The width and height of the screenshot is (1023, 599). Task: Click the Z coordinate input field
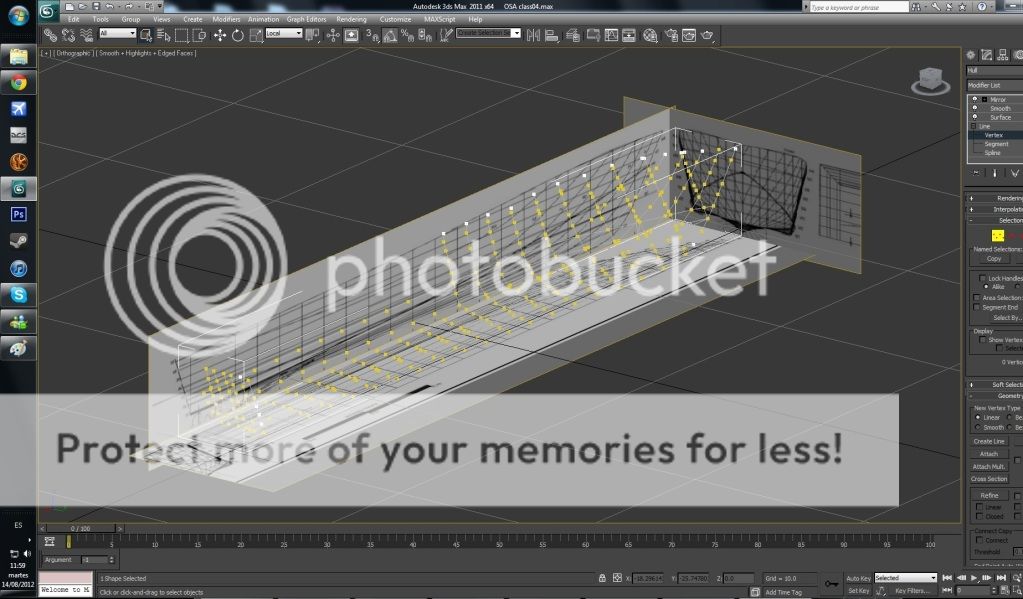click(x=740, y=577)
